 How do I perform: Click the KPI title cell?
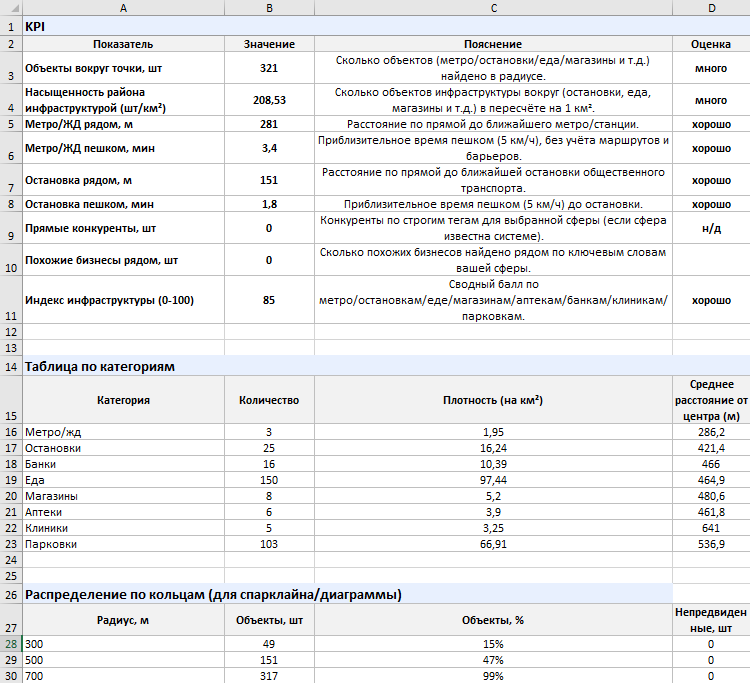pyautogui.click(x=123, y=27)
